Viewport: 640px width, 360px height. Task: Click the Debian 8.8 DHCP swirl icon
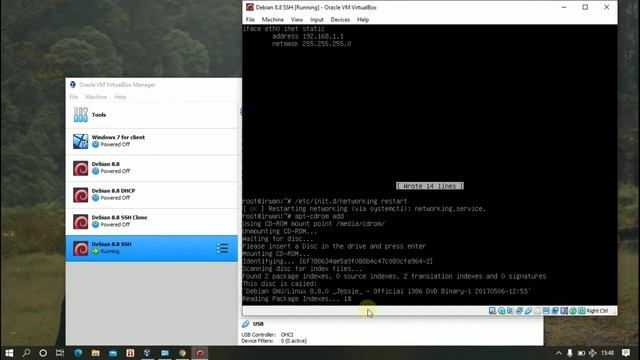click(80, 195)
